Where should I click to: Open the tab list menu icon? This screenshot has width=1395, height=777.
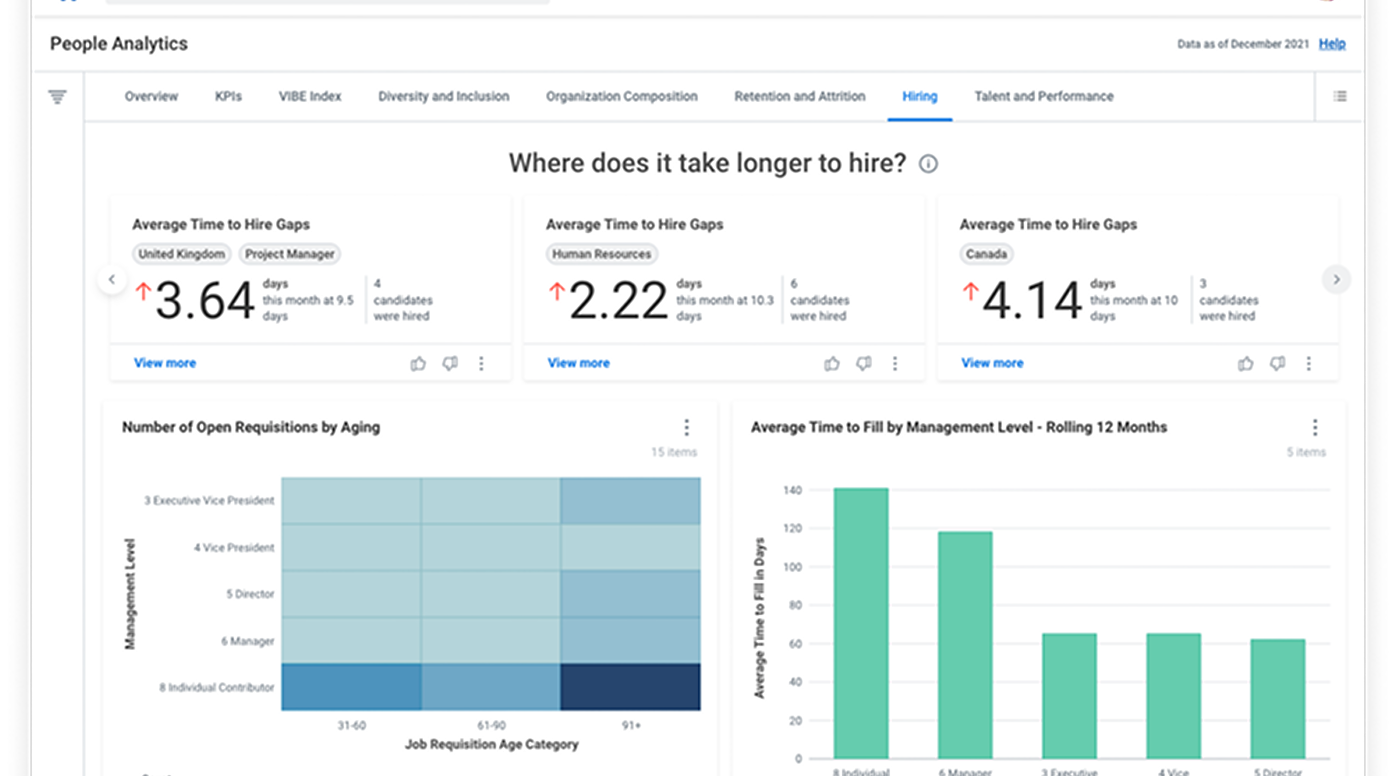coord(1340,96)
